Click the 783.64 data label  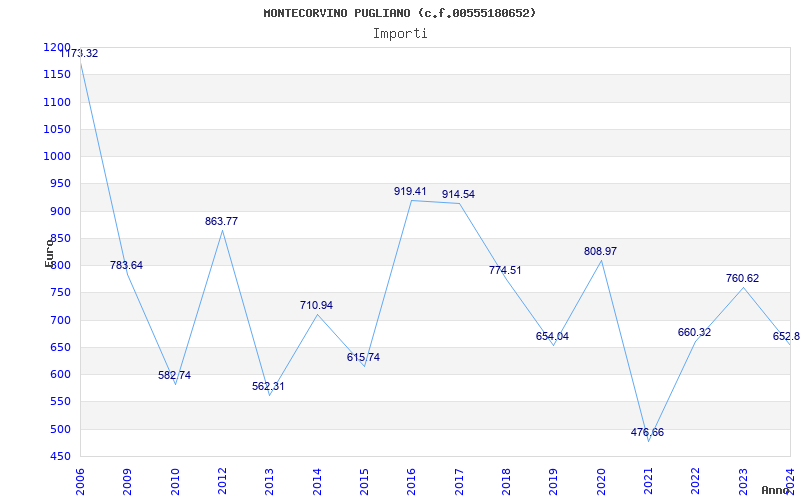[x=127, y=265]
